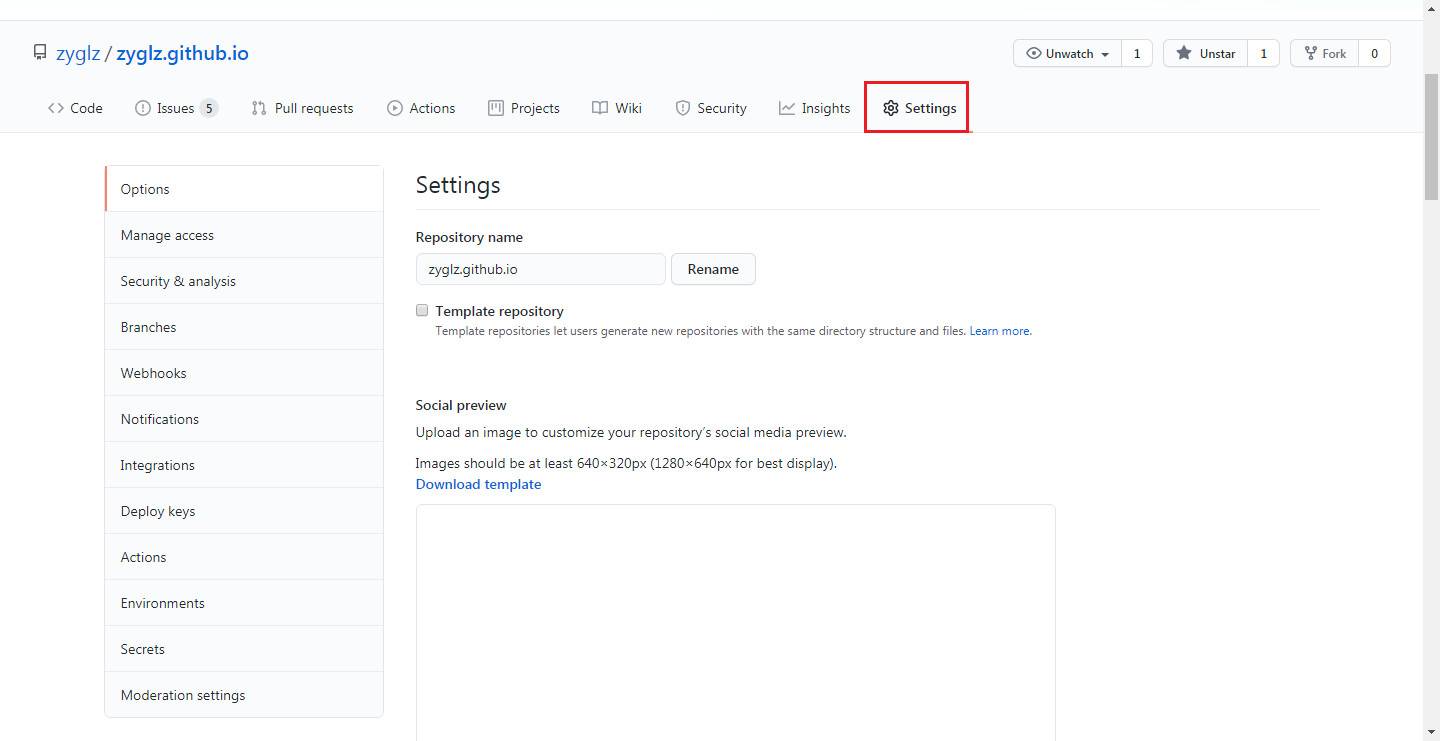This screenshot has width=1440, height=741.
Task: Click the Settings gear icon
Action: point(891,108)
